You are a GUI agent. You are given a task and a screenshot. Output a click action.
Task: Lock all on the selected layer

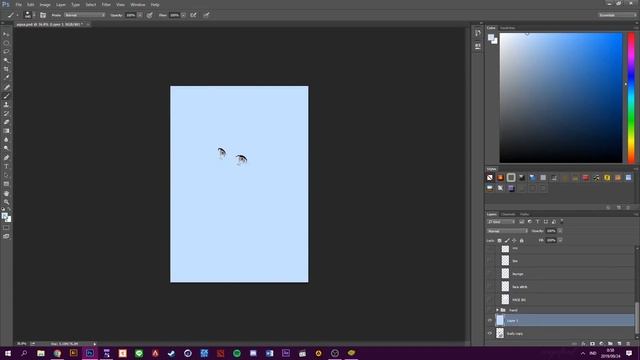[x=522, y=240]
